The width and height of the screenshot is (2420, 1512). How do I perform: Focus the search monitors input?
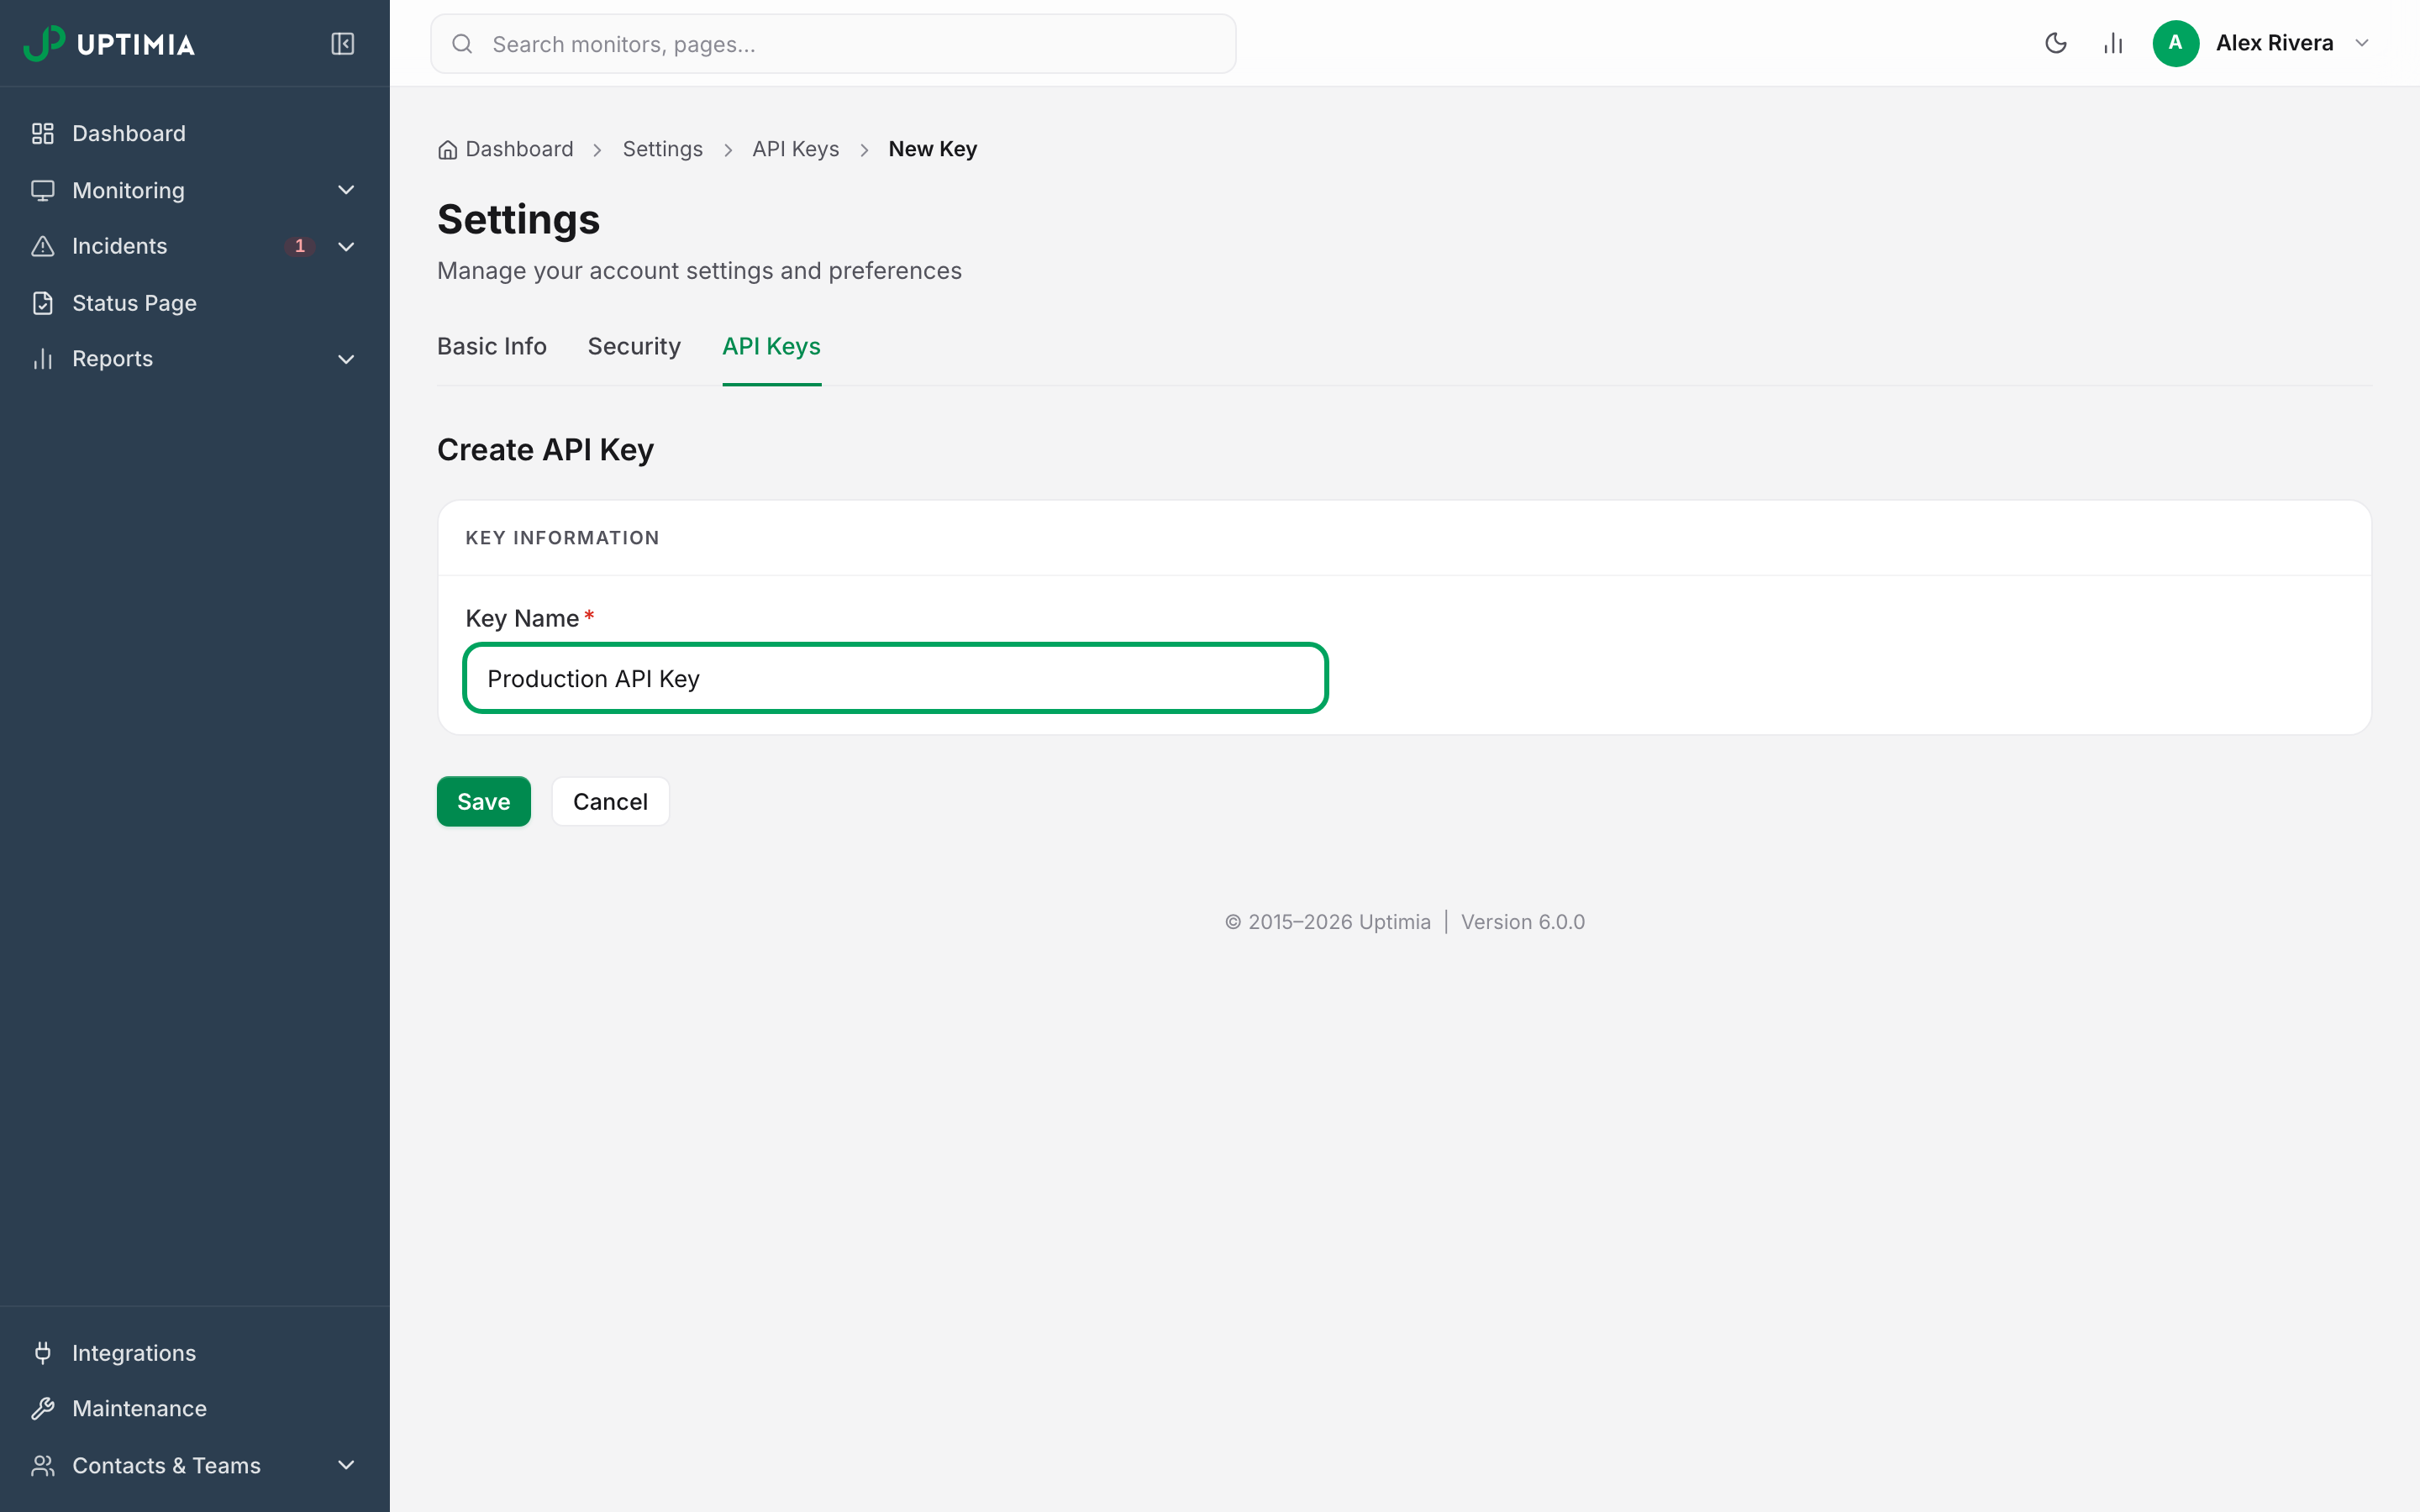pos(833,44)
